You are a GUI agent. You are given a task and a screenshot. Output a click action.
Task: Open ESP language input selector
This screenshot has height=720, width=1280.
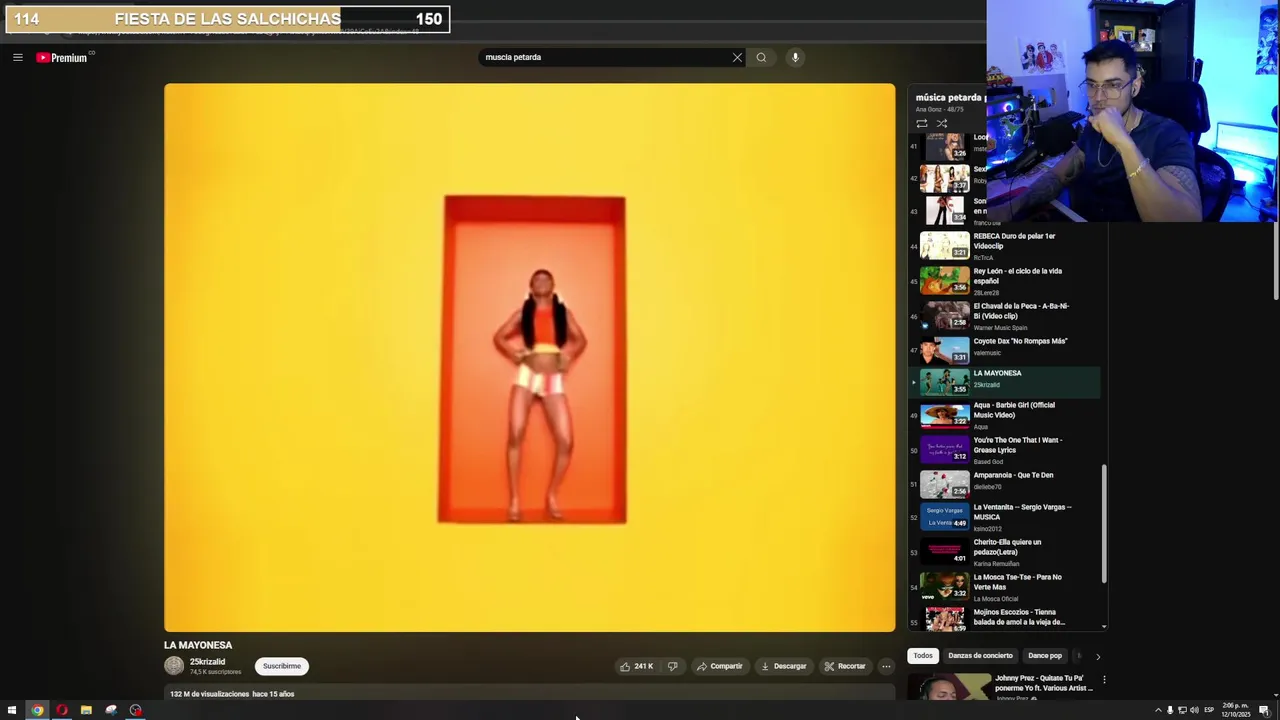[1209, 710]
